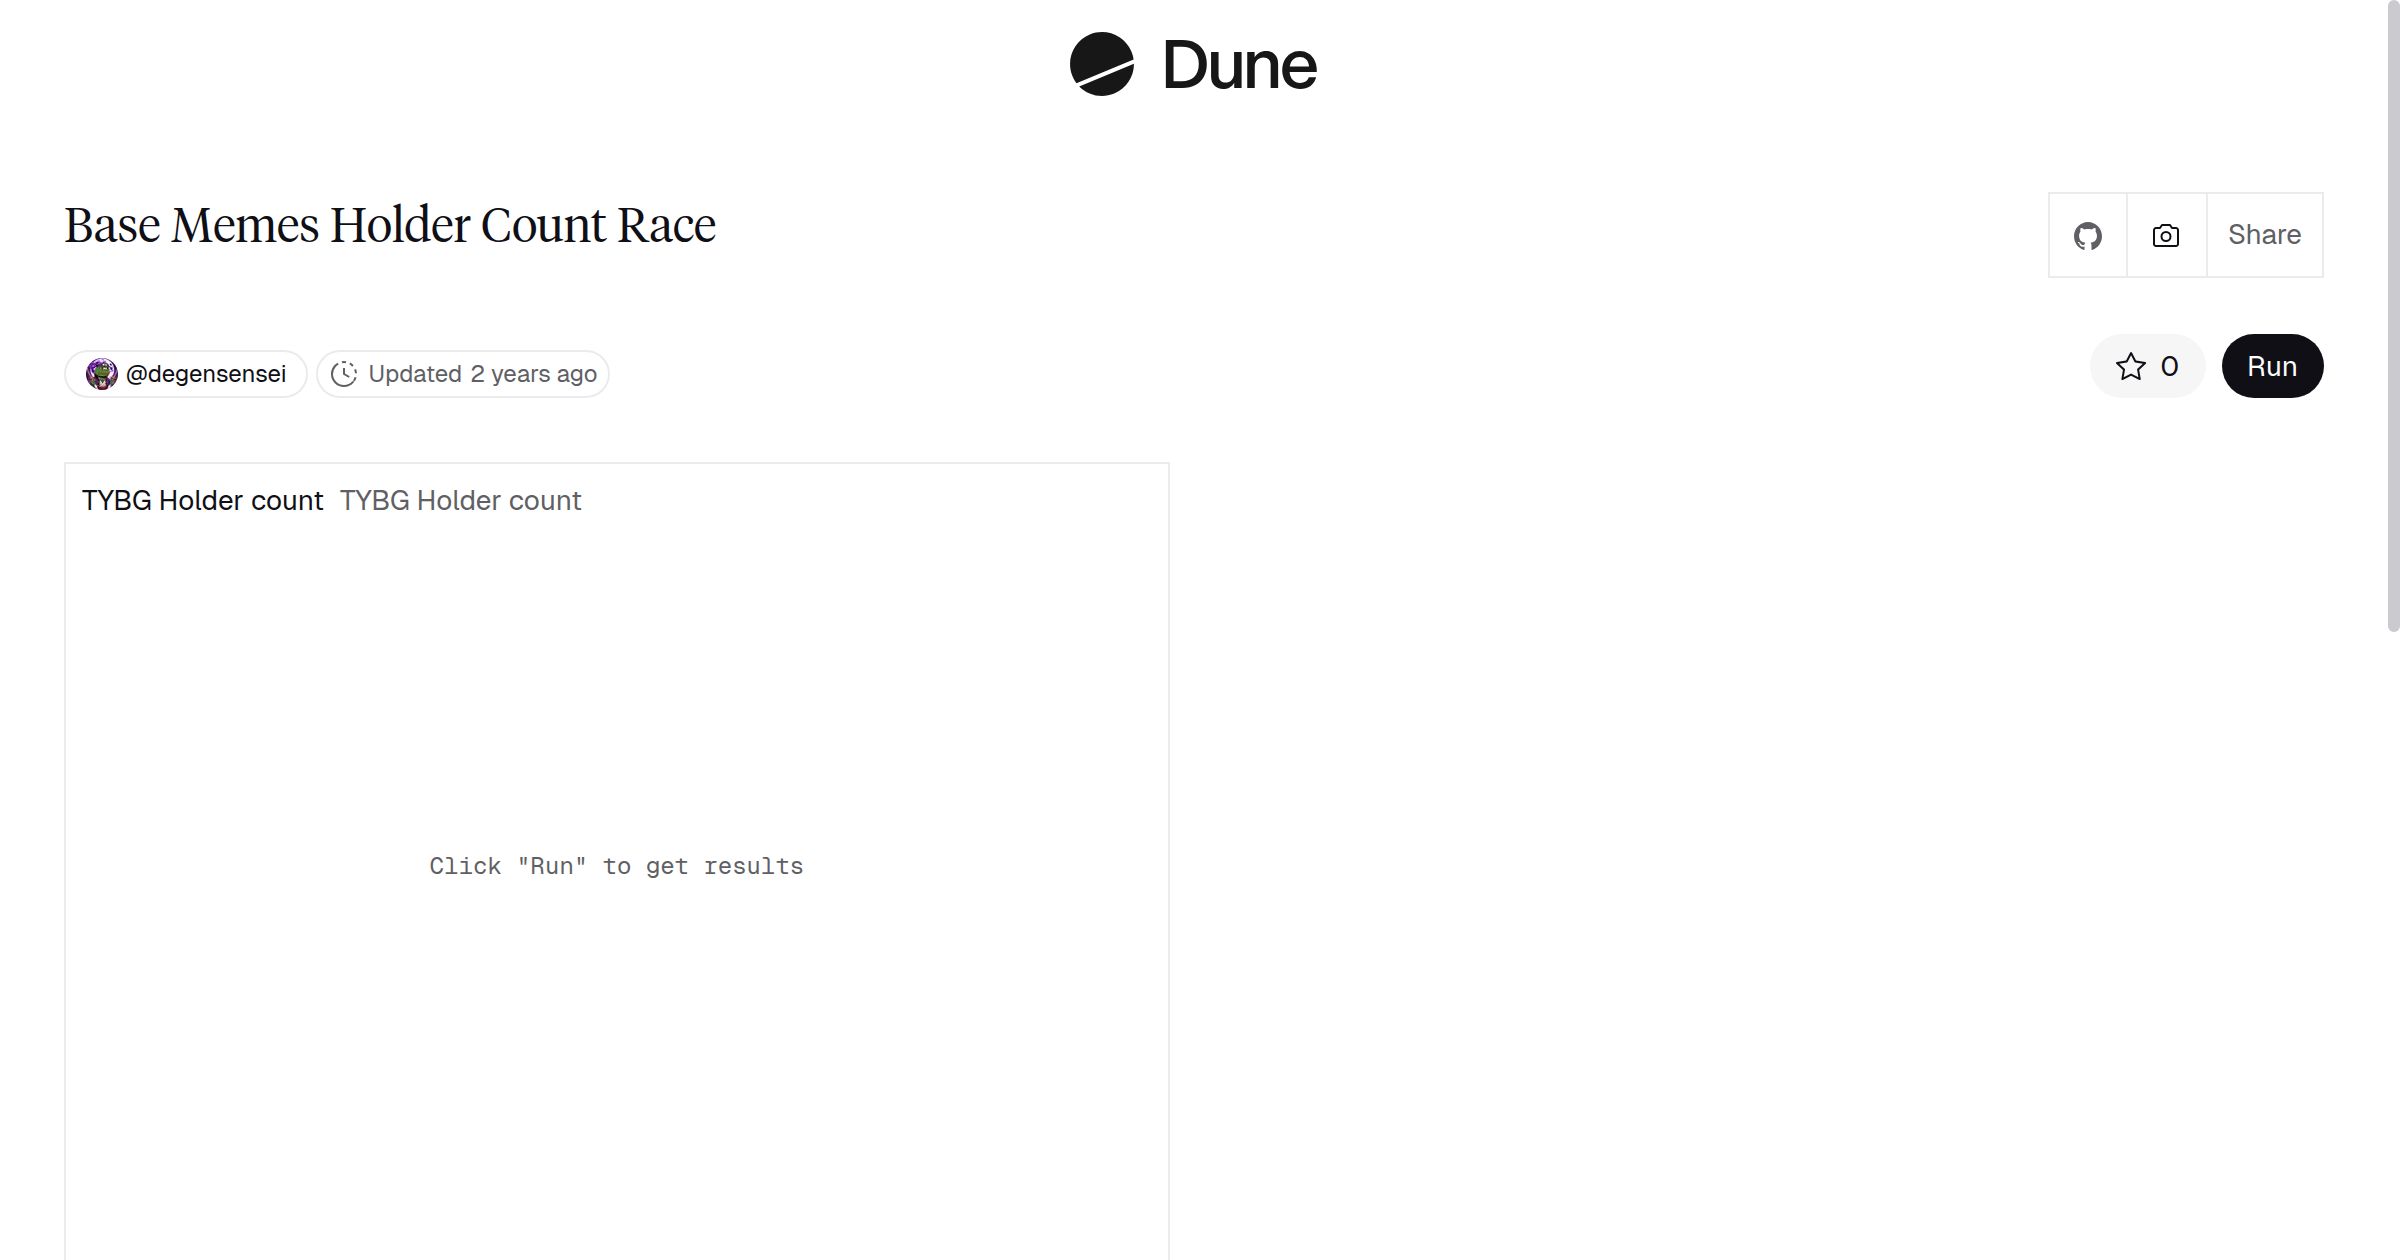2400x1260 pixels.
Task: Open the @degensensei author profile
Action: [x=185, y=373]
